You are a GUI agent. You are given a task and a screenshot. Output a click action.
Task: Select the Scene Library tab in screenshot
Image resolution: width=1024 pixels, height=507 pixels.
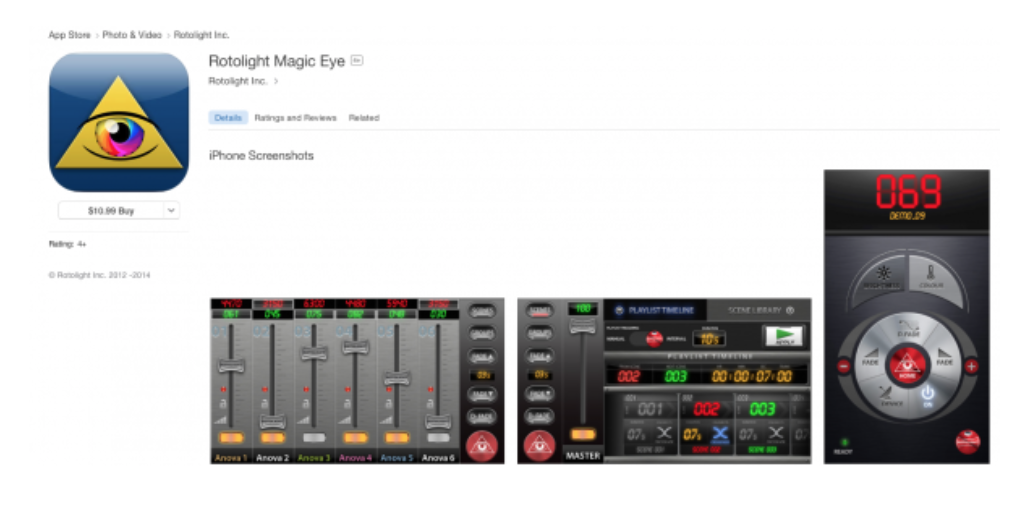coord(753,311)
